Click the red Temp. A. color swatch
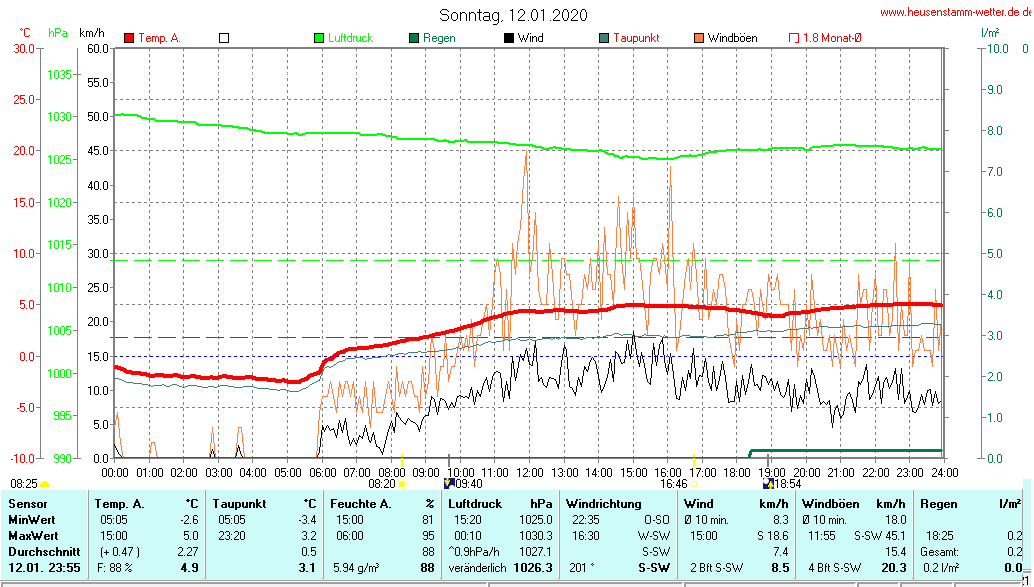 click(x=129, y=38)
